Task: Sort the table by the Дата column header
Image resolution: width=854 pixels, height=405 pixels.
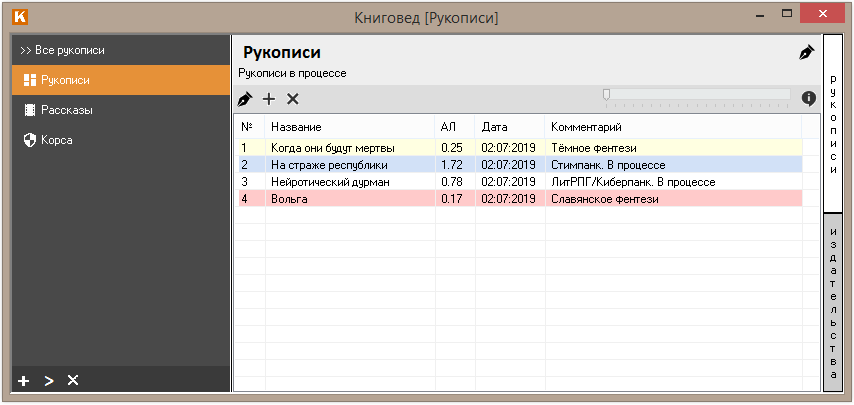Action: click(494, 127)
